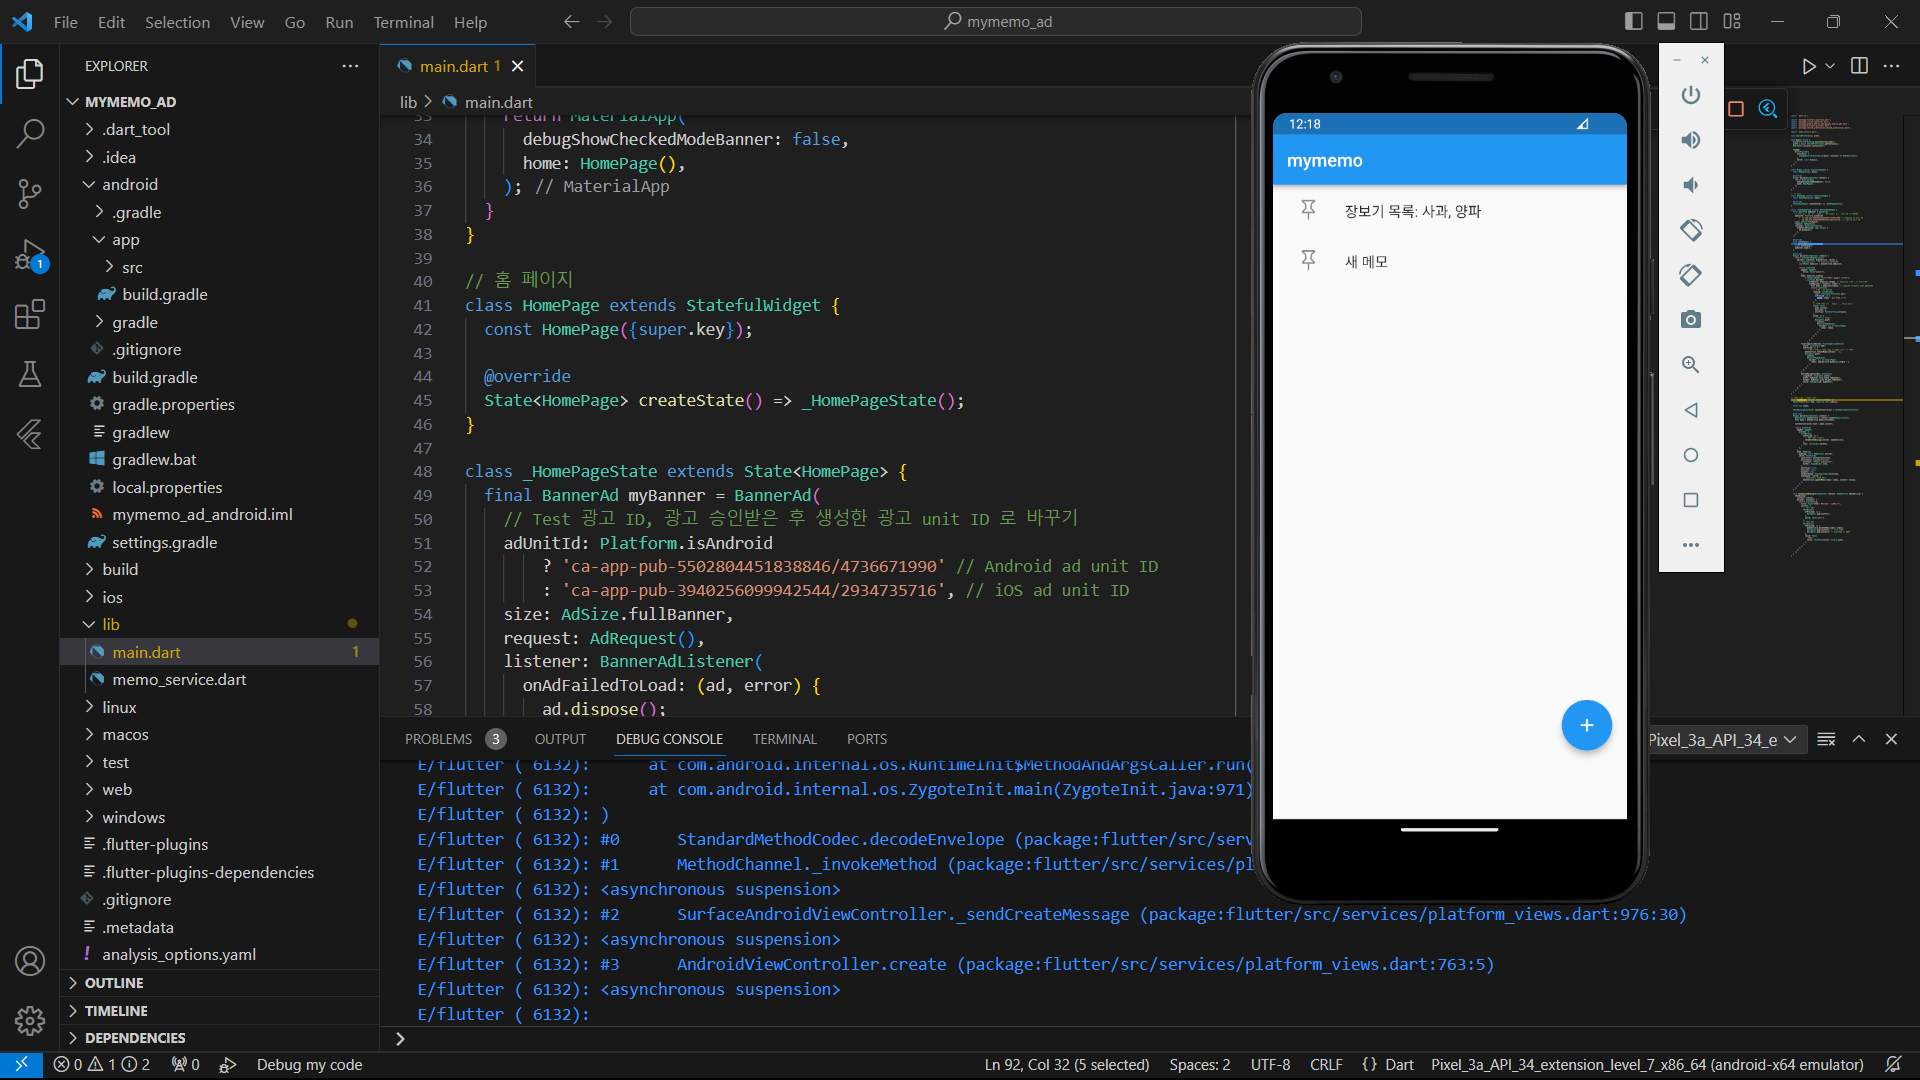Toggle notifications bell in status bar
The image size is (1920, 1080).
click(1893, 1065)
